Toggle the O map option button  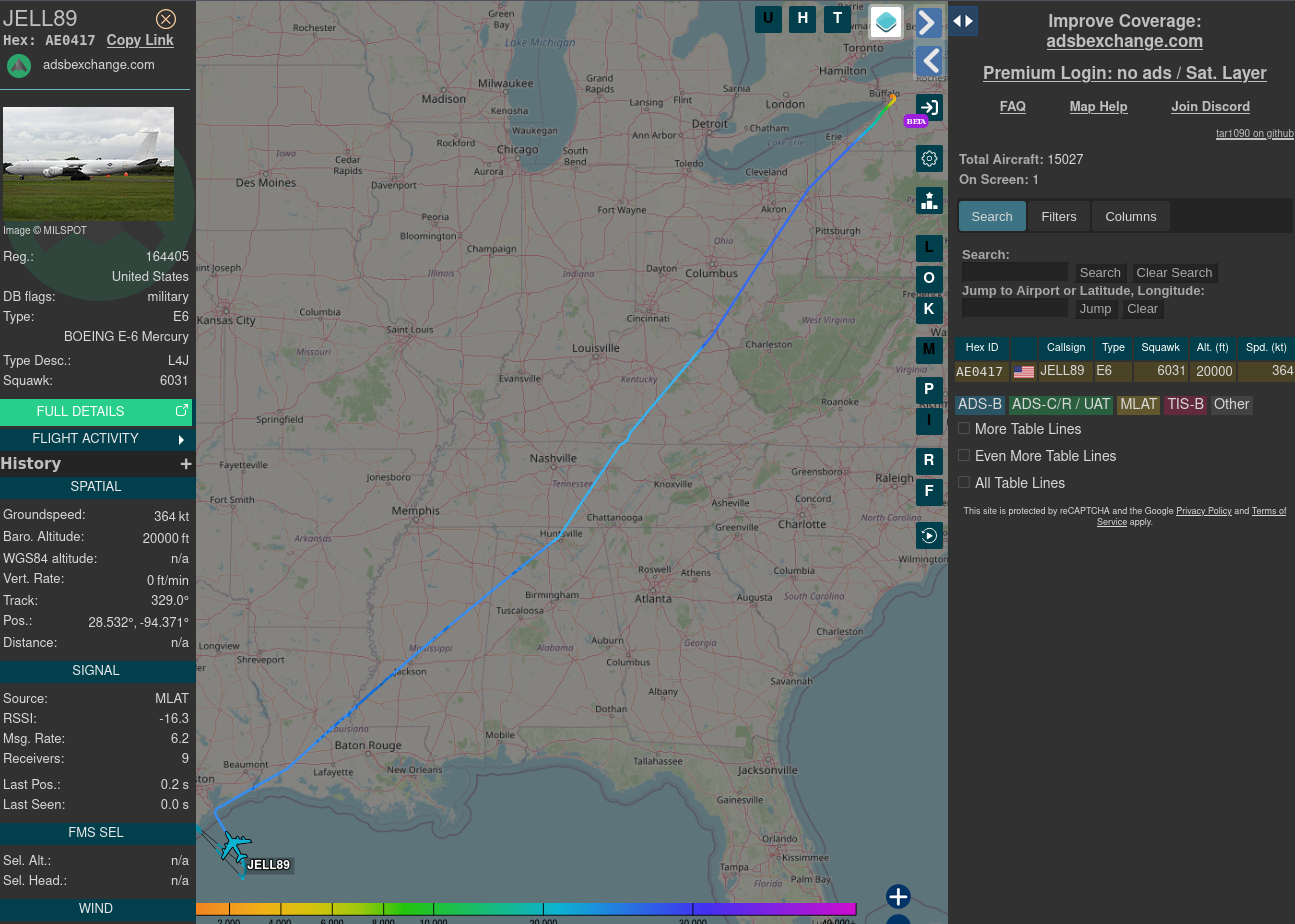point(929,279)
